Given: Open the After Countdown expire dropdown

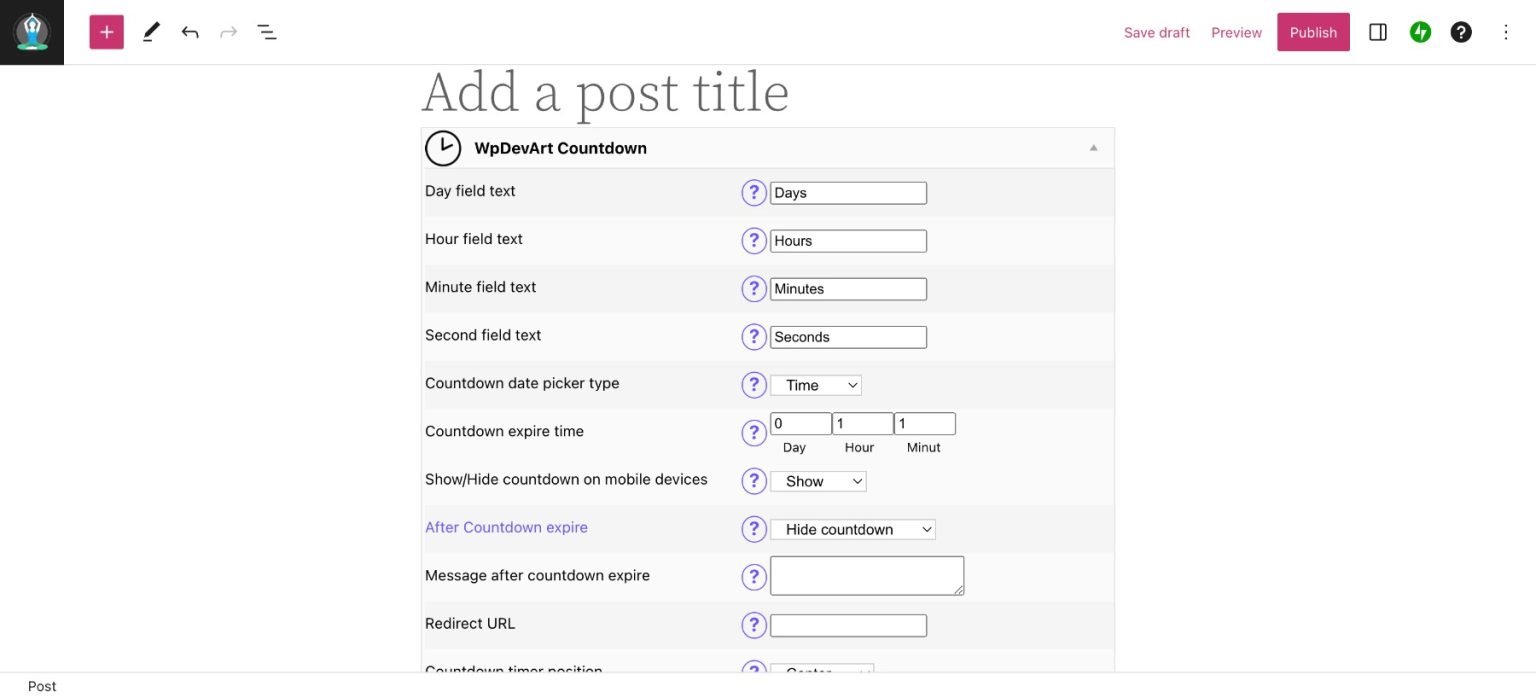Looking at the screenshot, I should click(852, 529).
